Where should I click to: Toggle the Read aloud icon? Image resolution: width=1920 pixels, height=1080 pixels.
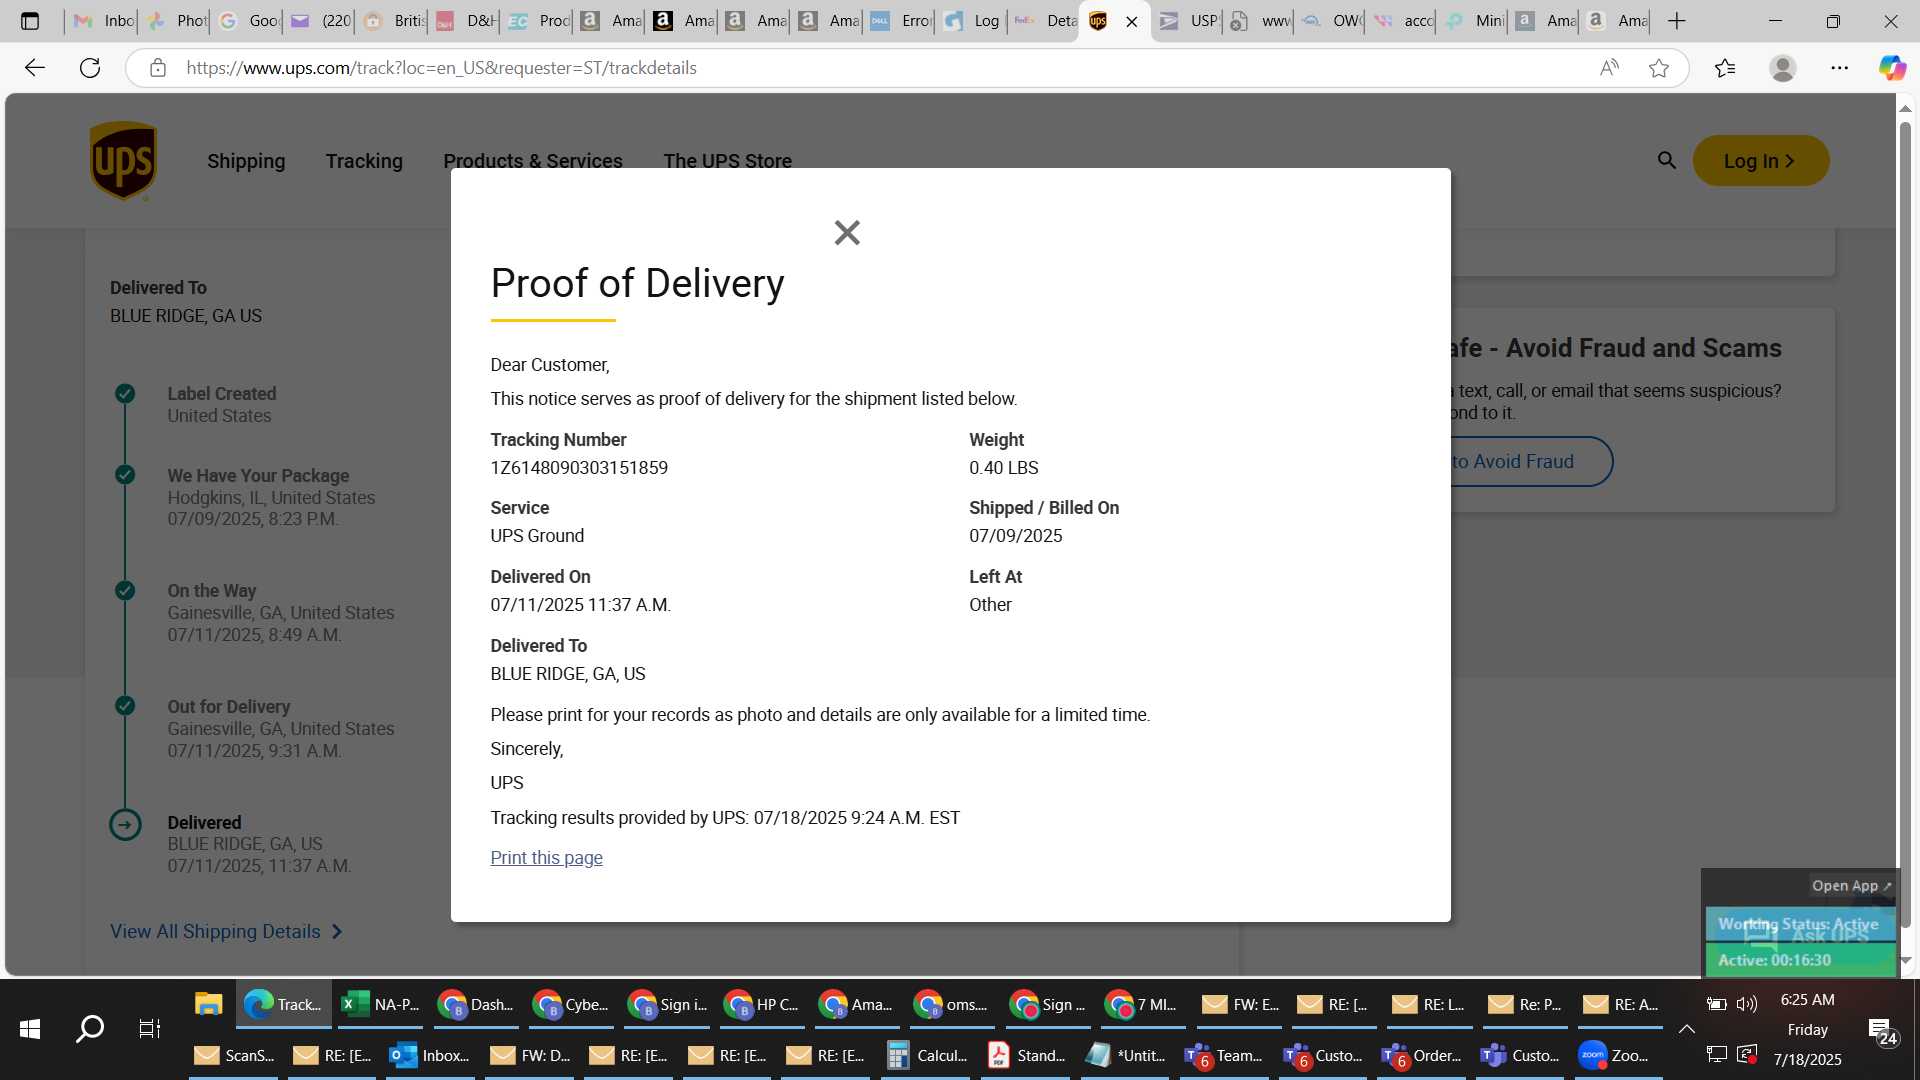coord(1609,68)
